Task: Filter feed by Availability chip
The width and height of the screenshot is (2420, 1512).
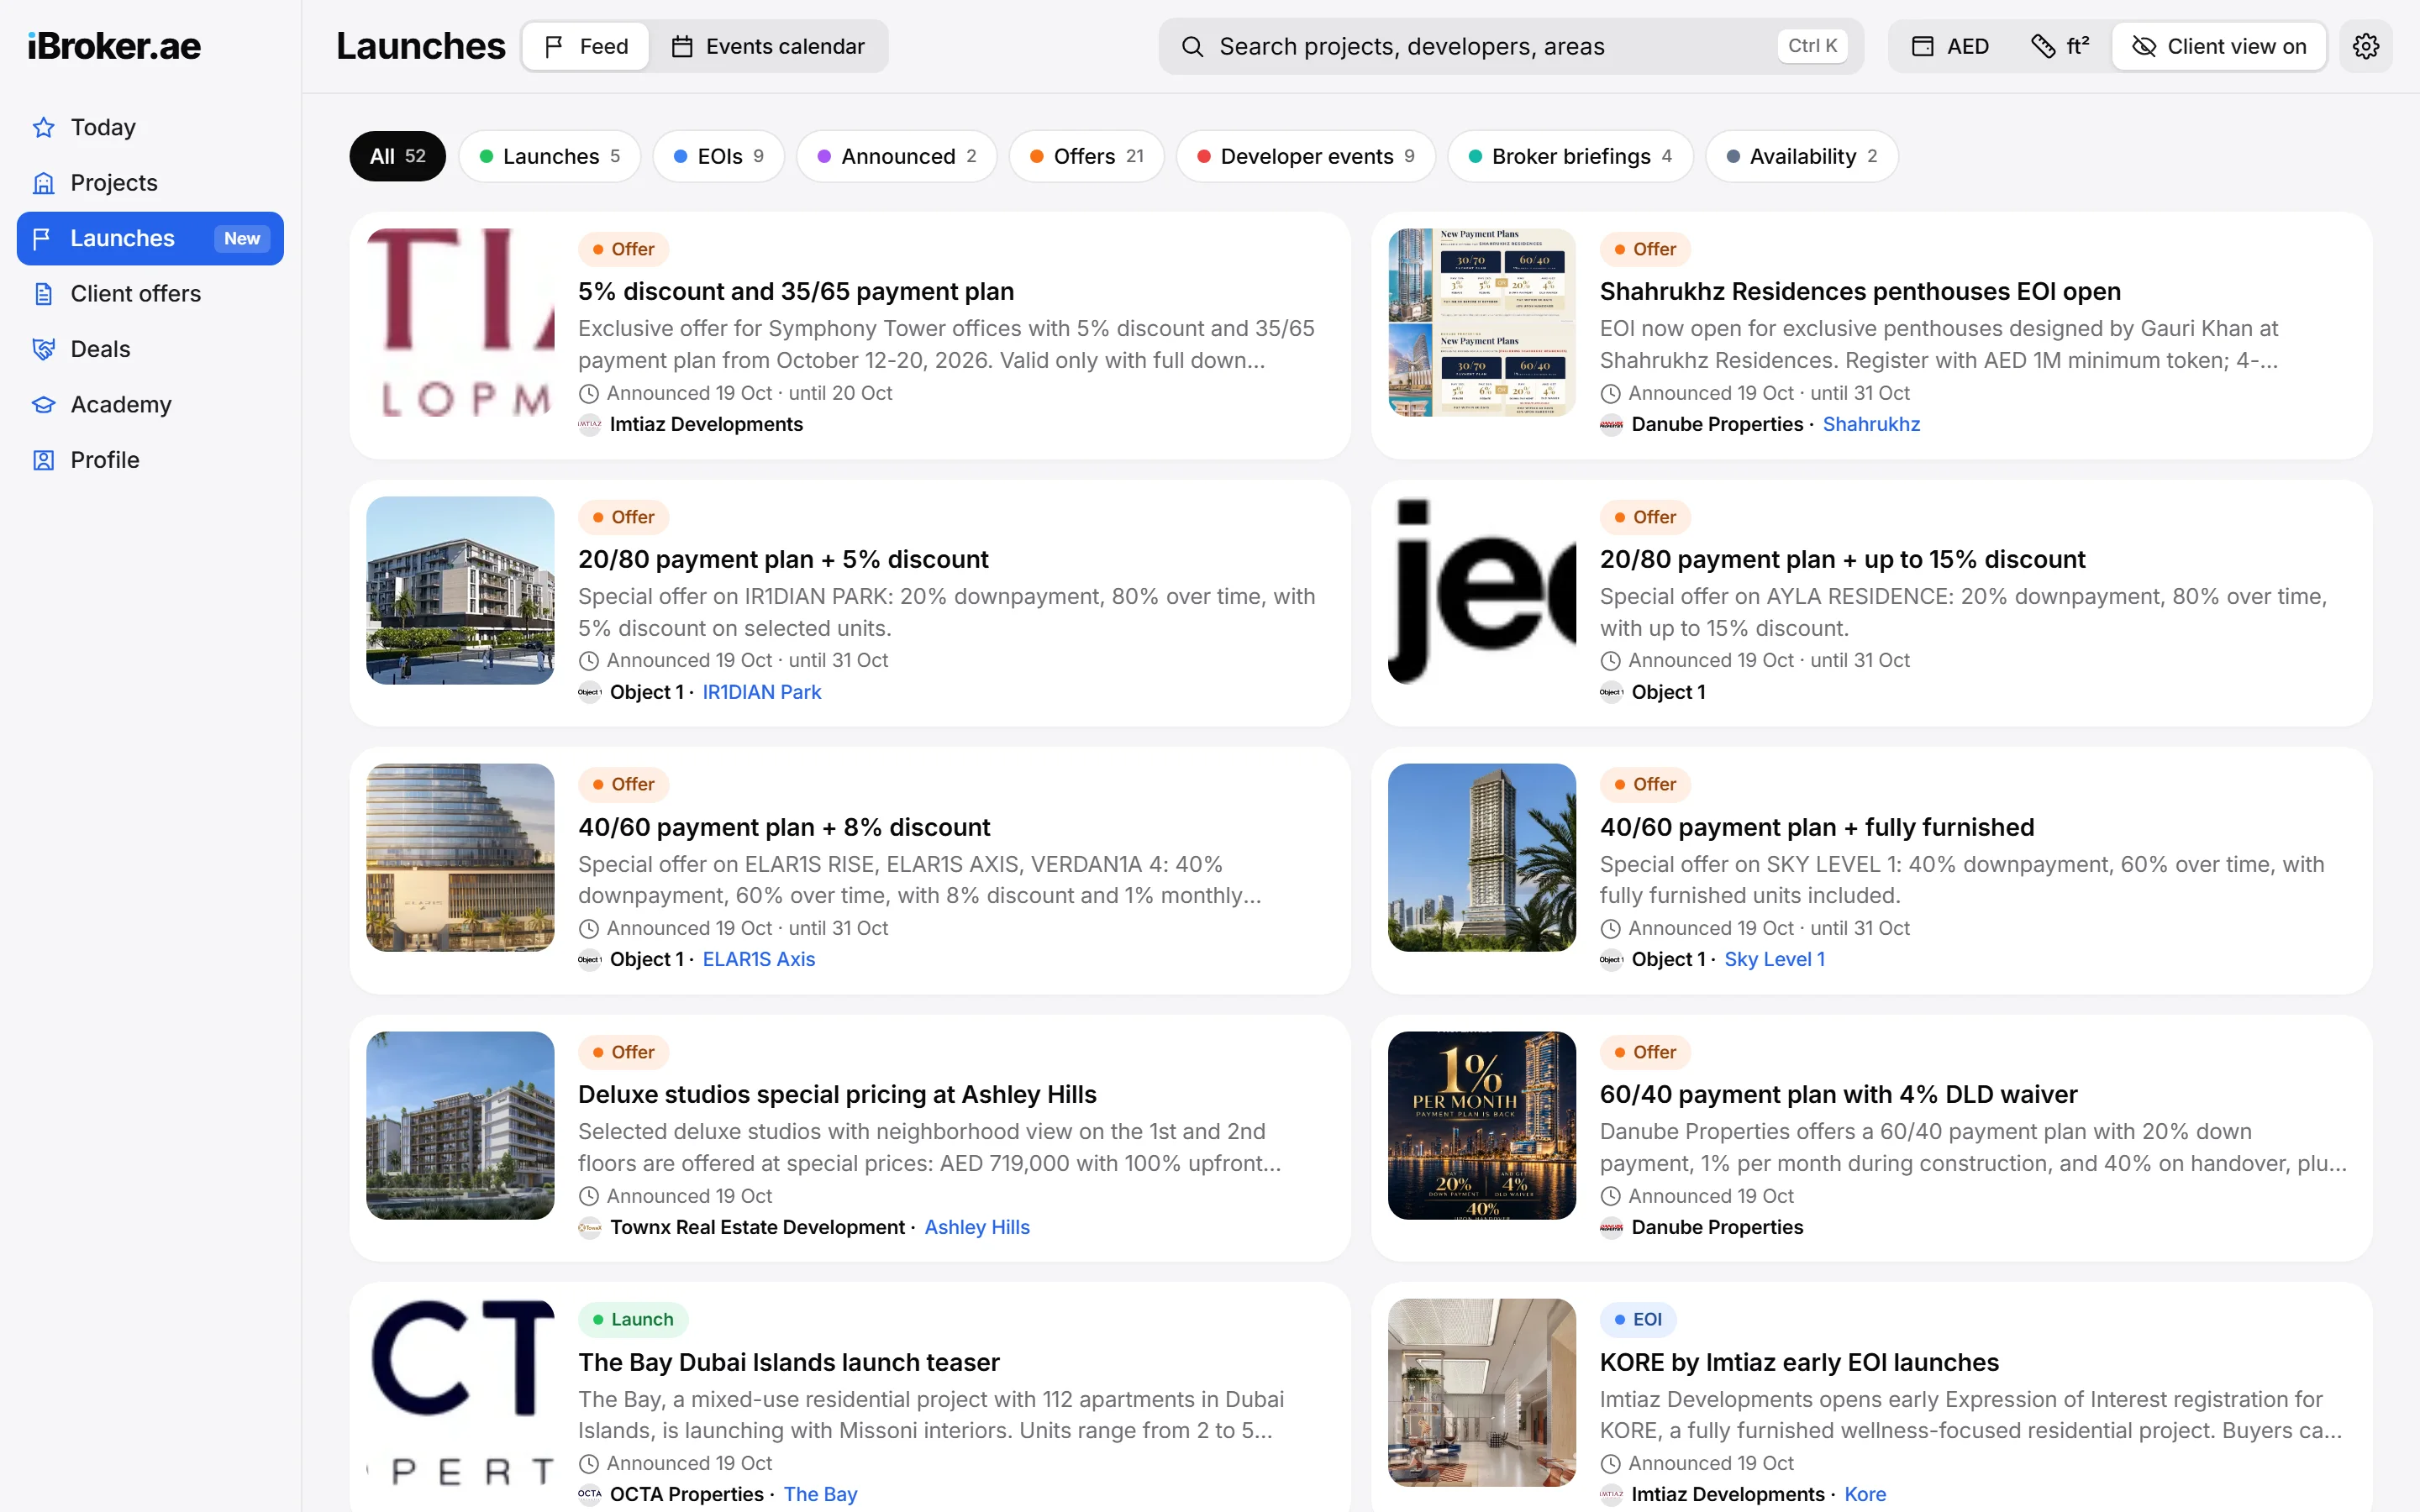Action: coord(1802,156)
